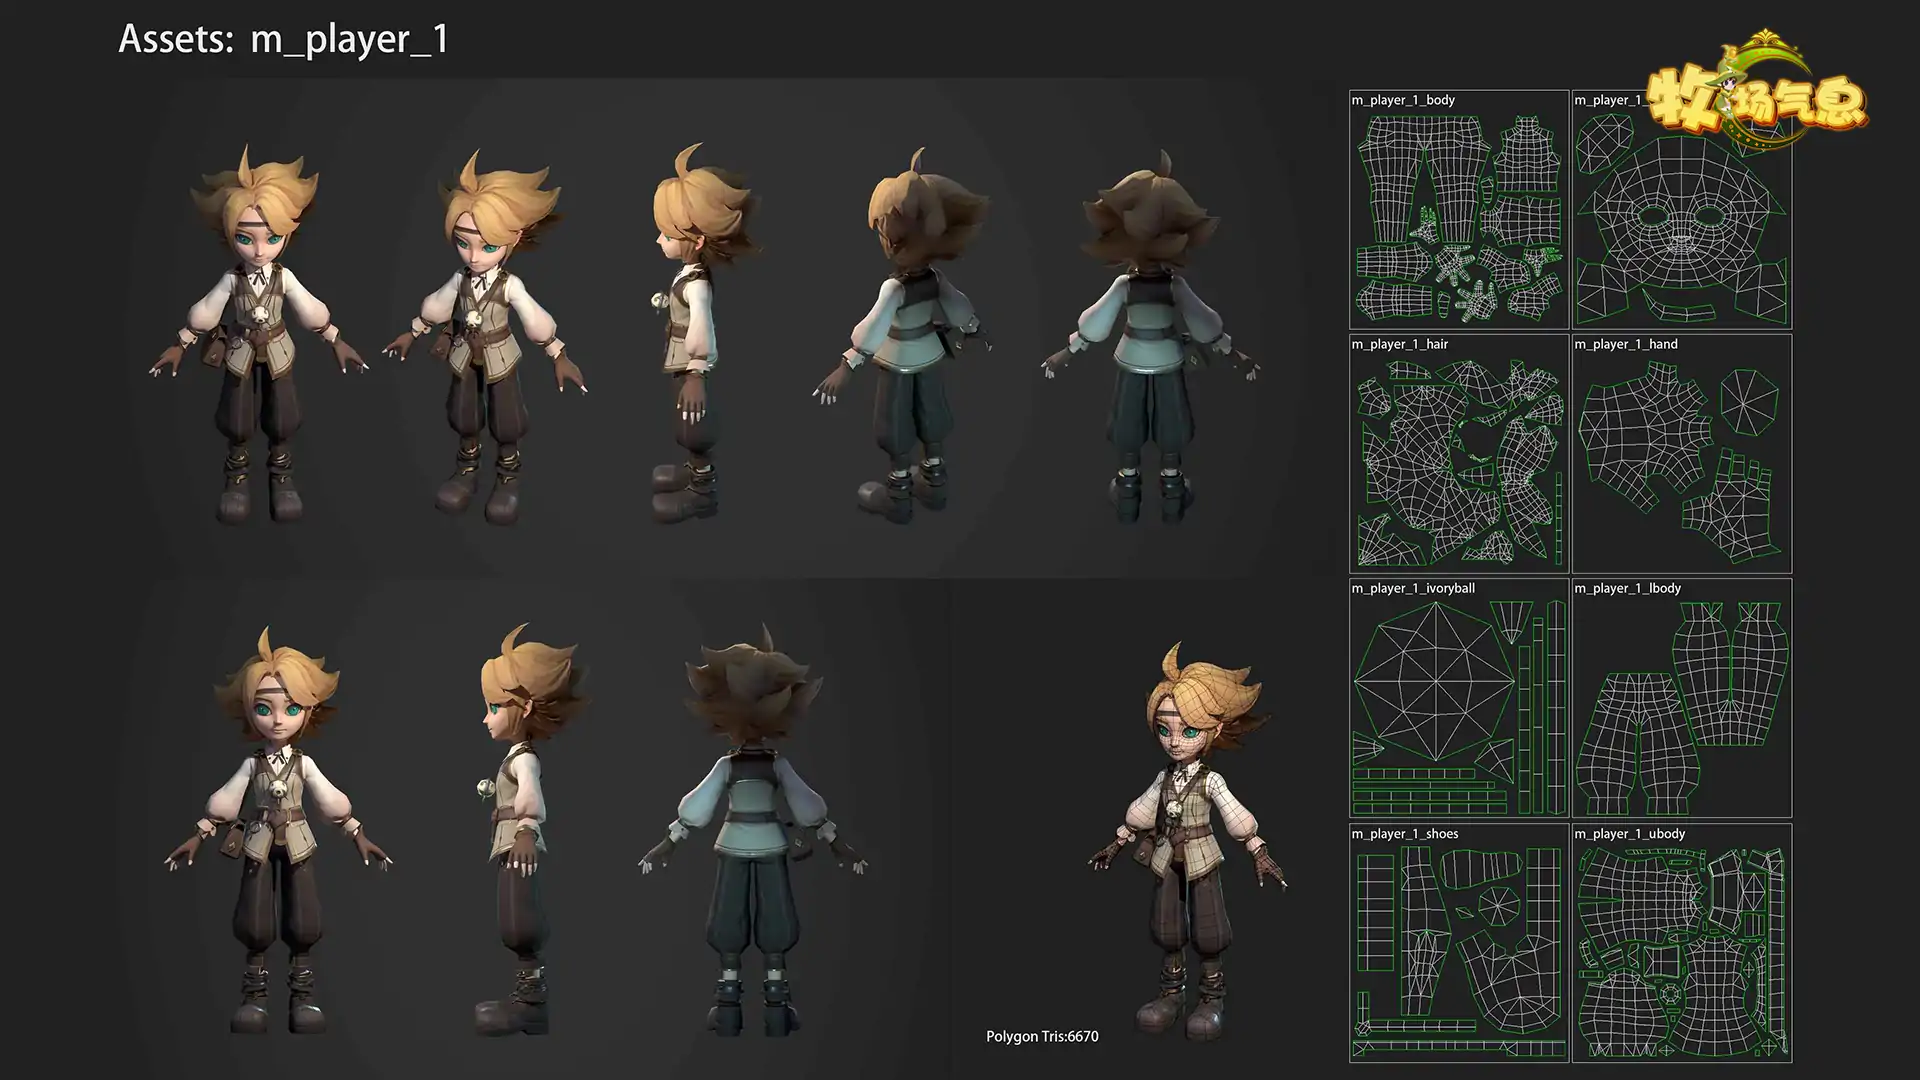The width and height of the screenshot is (1920, 1080).
Task: Click the m_player_1_hair label text
Action: click(x=1400, y=344)
